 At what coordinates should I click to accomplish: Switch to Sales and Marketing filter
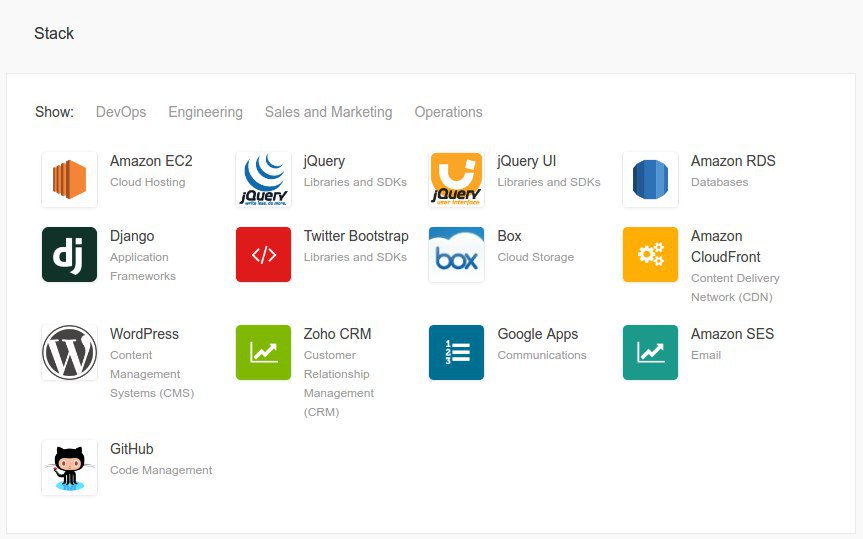pyautogui.click(x=329, y=112)
